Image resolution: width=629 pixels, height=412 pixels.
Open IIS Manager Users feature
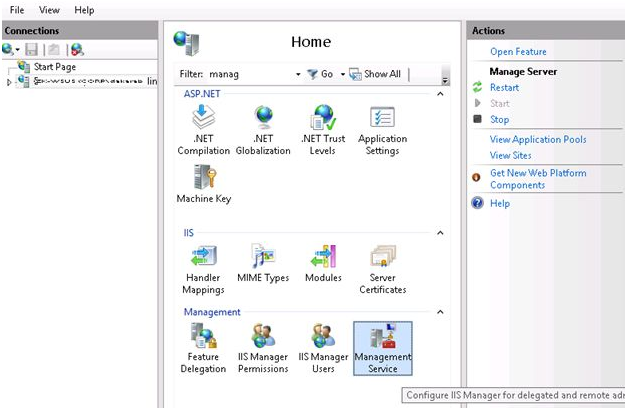(x=323, y=348)
